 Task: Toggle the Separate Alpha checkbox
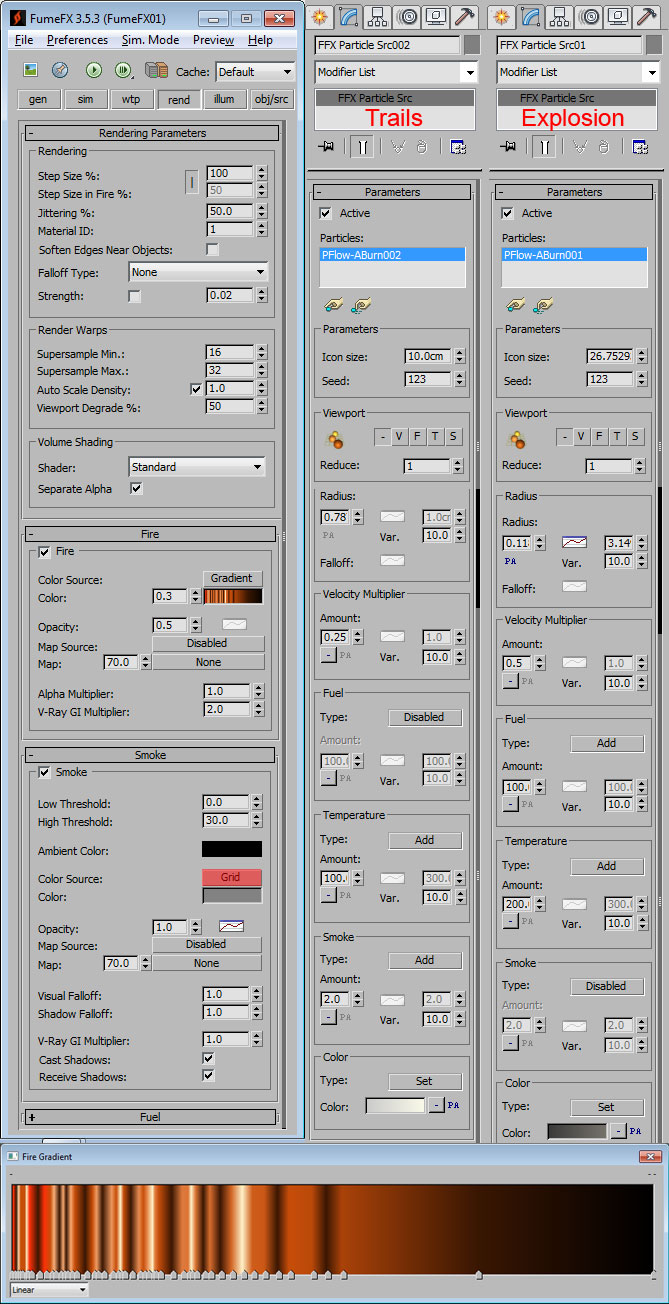point(136,489)
